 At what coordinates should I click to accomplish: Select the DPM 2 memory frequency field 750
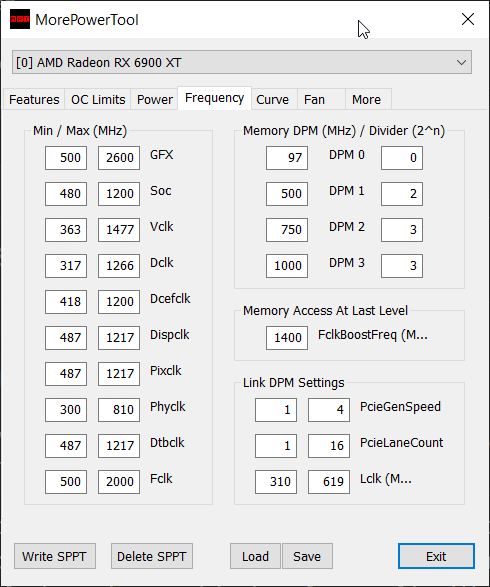[x=287, y=229]
